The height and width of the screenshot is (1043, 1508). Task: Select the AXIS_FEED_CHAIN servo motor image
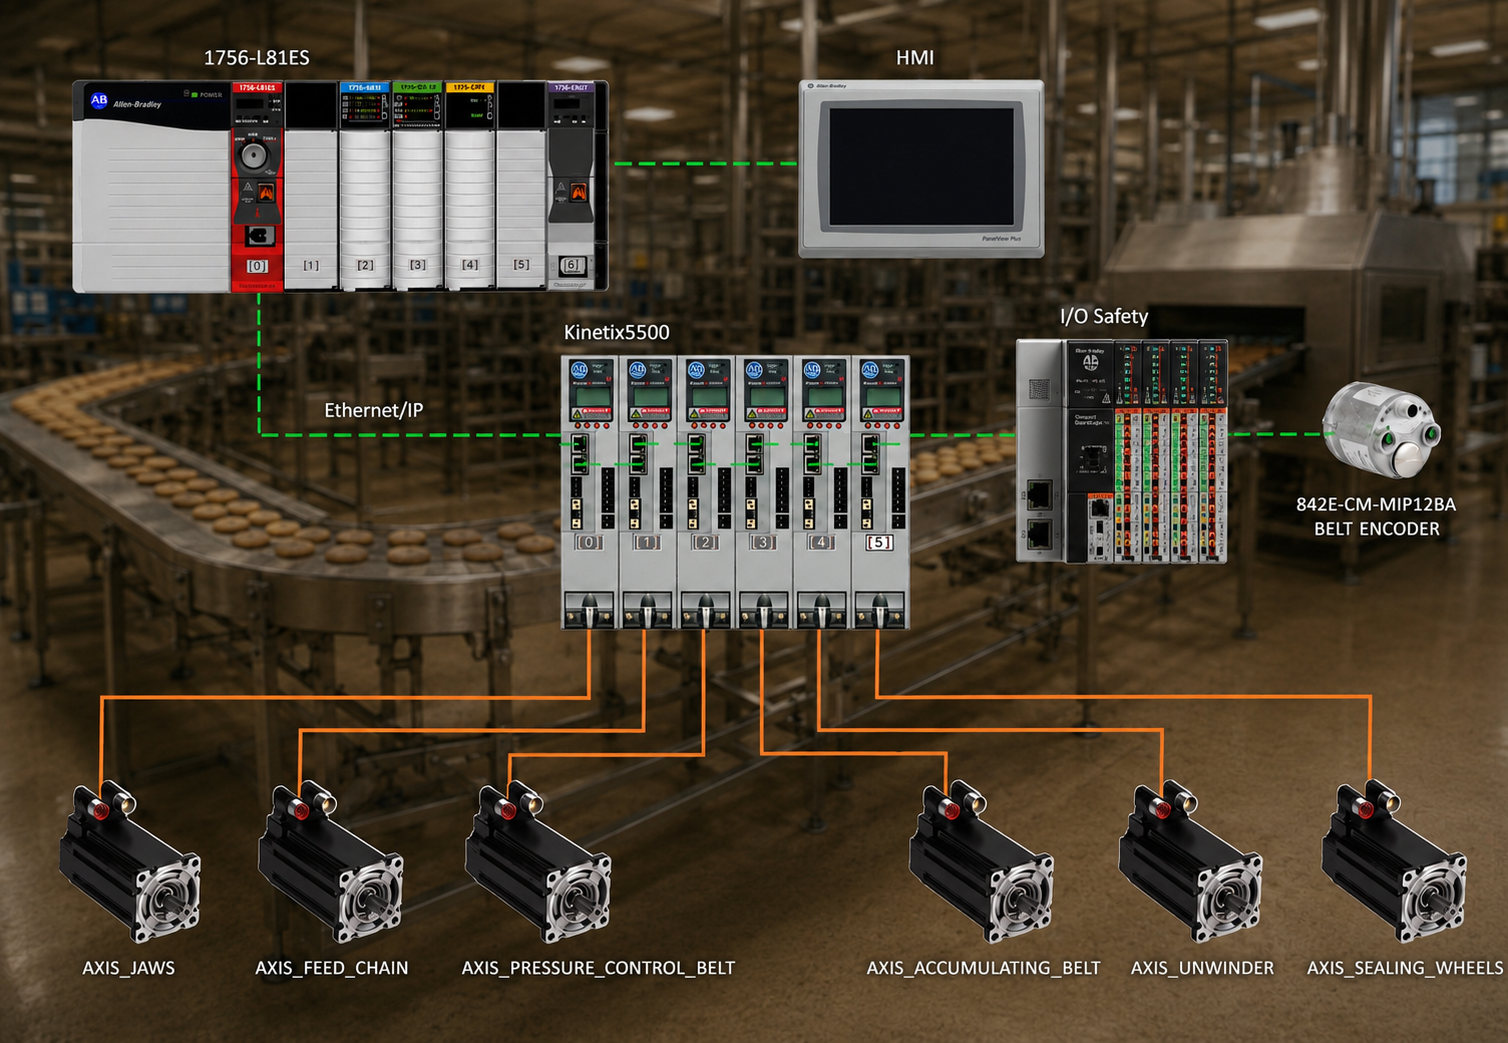[x=331, y=862]
